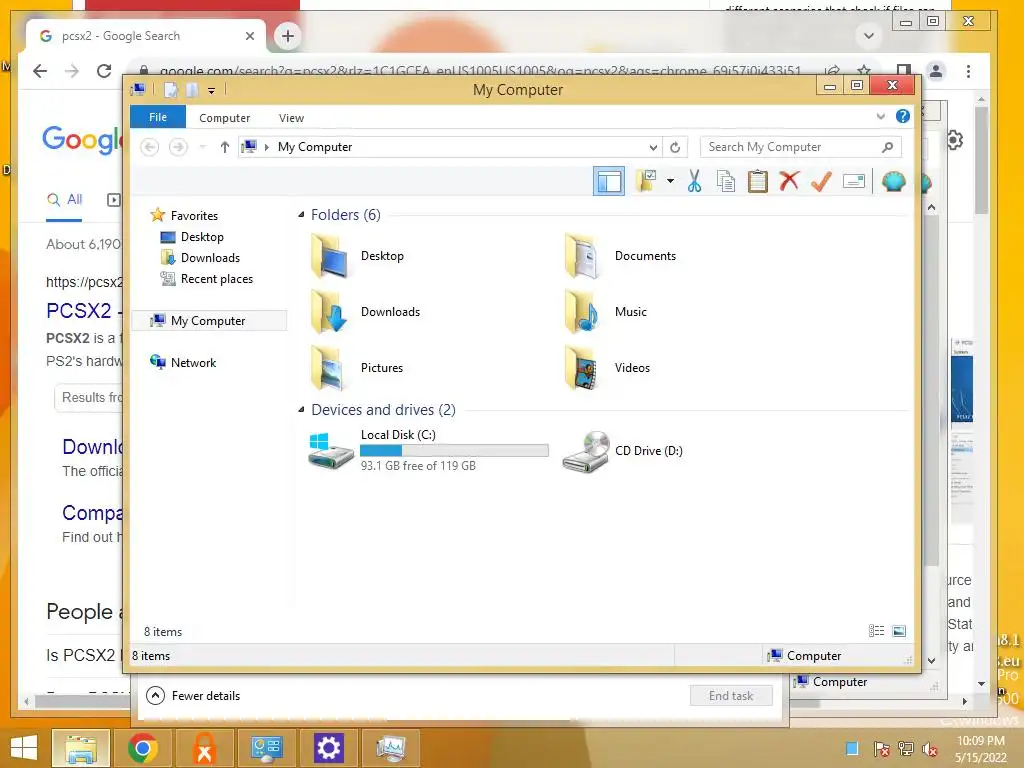This screenshot has height=768, width=1024.
Task: Close the pcsx2 - Google Search tab
Action: 249,36
